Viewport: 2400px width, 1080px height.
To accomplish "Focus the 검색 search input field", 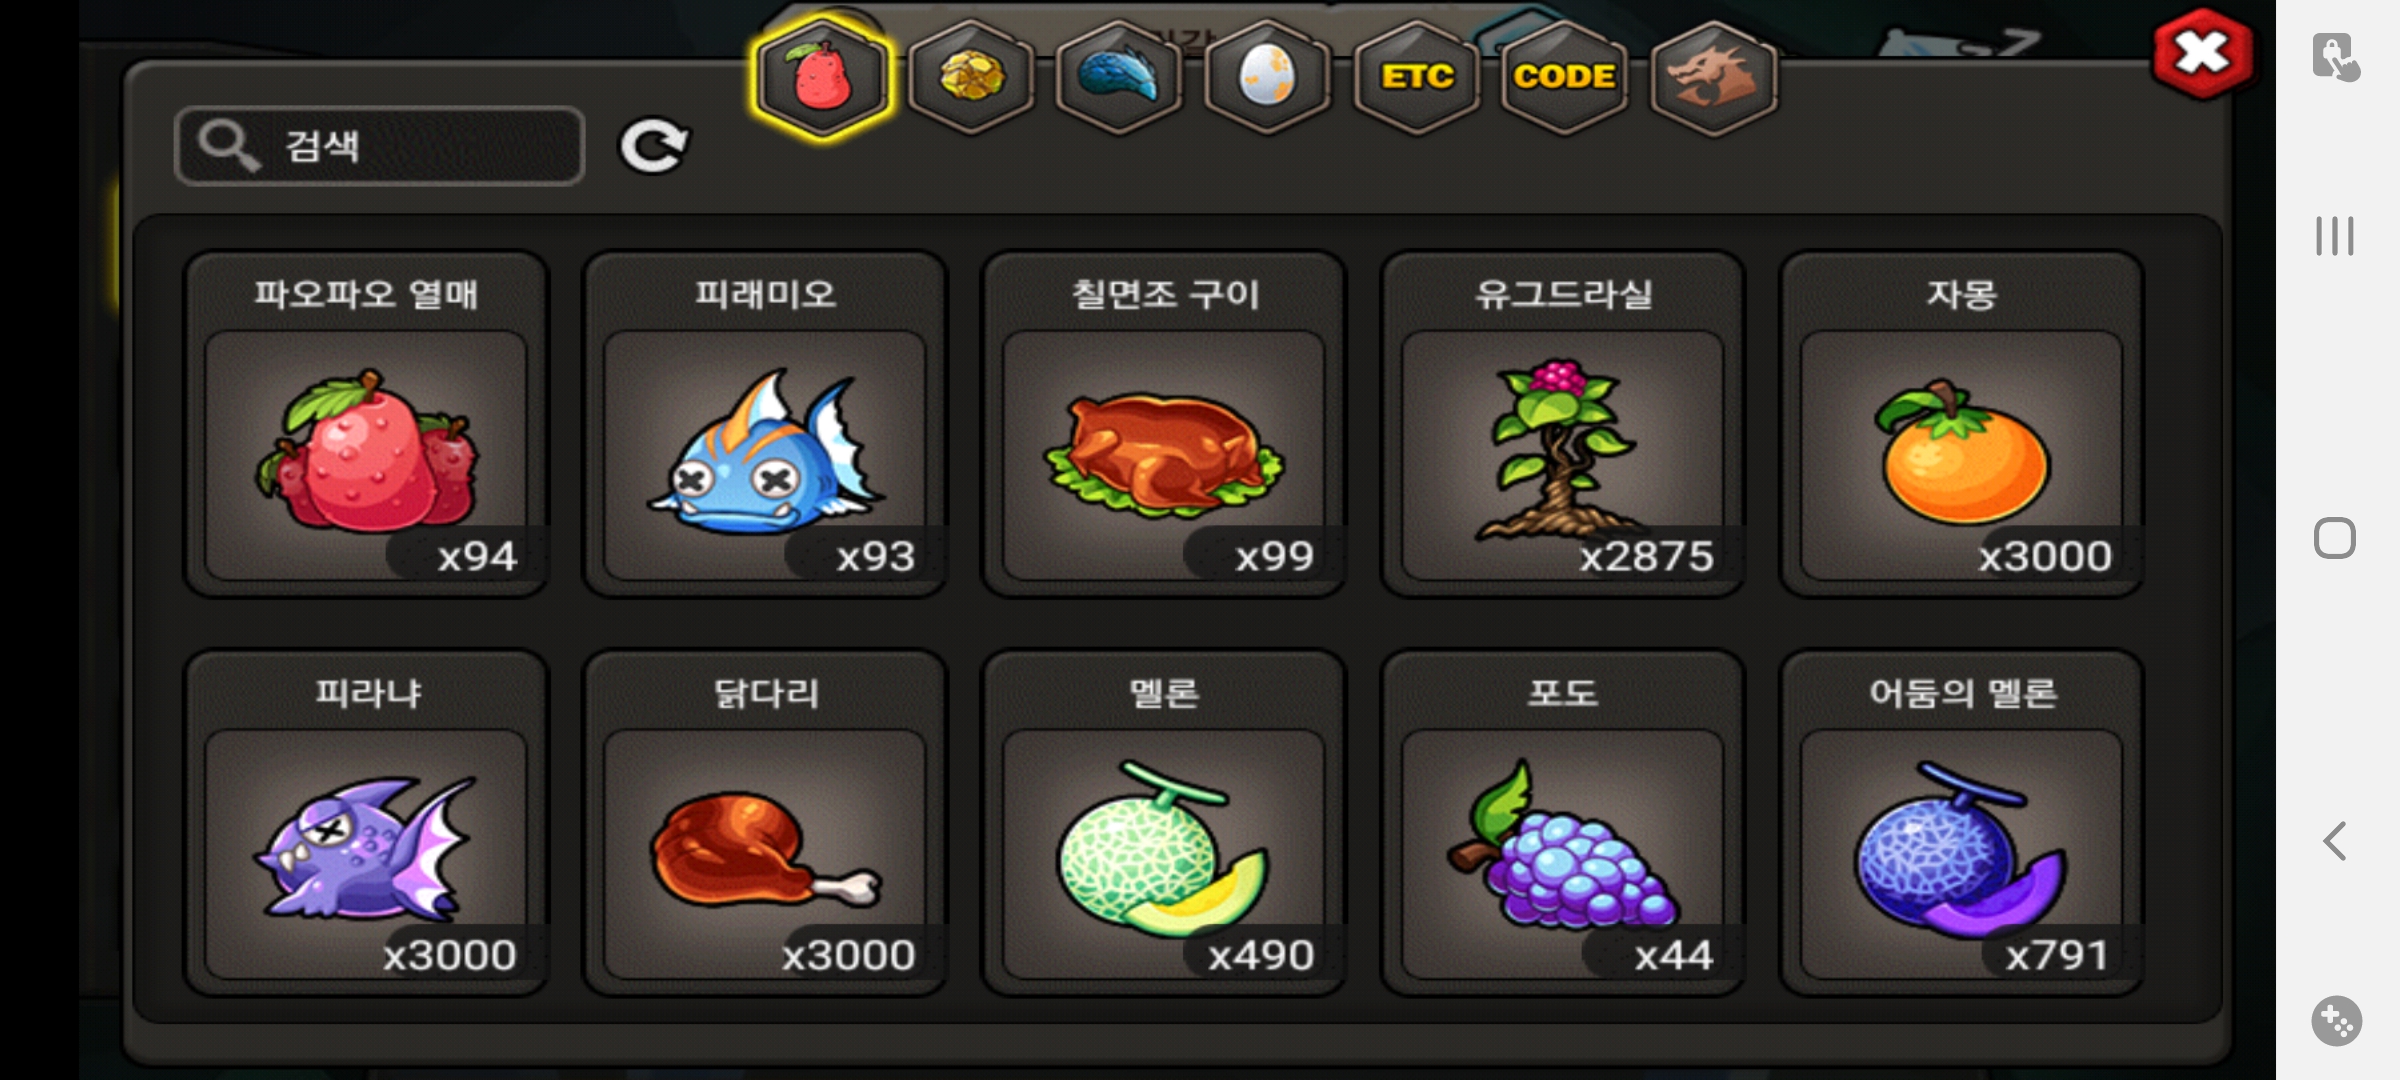I will click(379, 146).
